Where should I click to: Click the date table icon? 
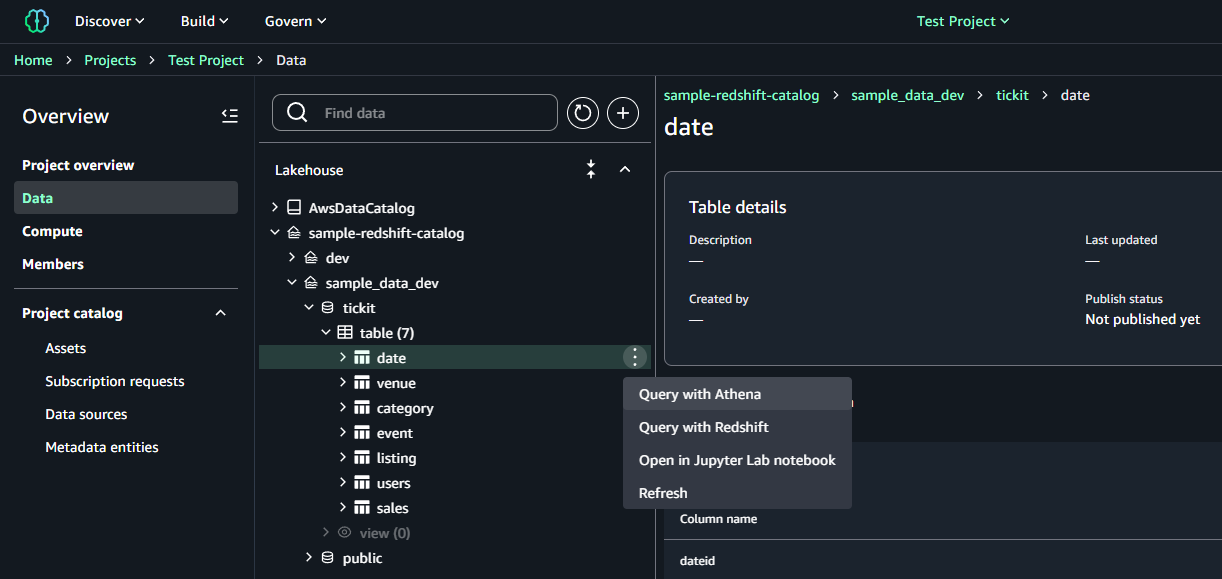tap(362, 358)
